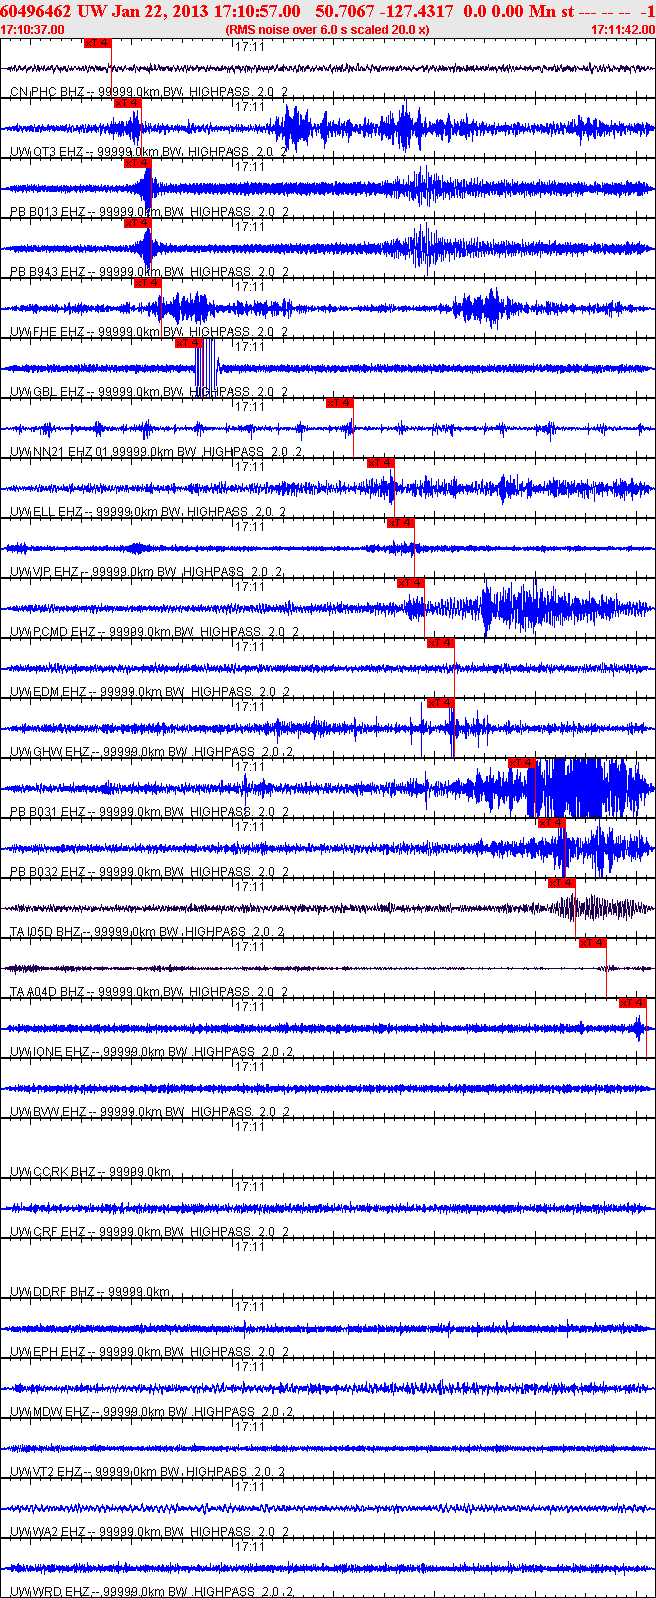Select the 'UW GBL EHZ' station label
This screenshot has height=1598, width=656.
tap(47, 392)
